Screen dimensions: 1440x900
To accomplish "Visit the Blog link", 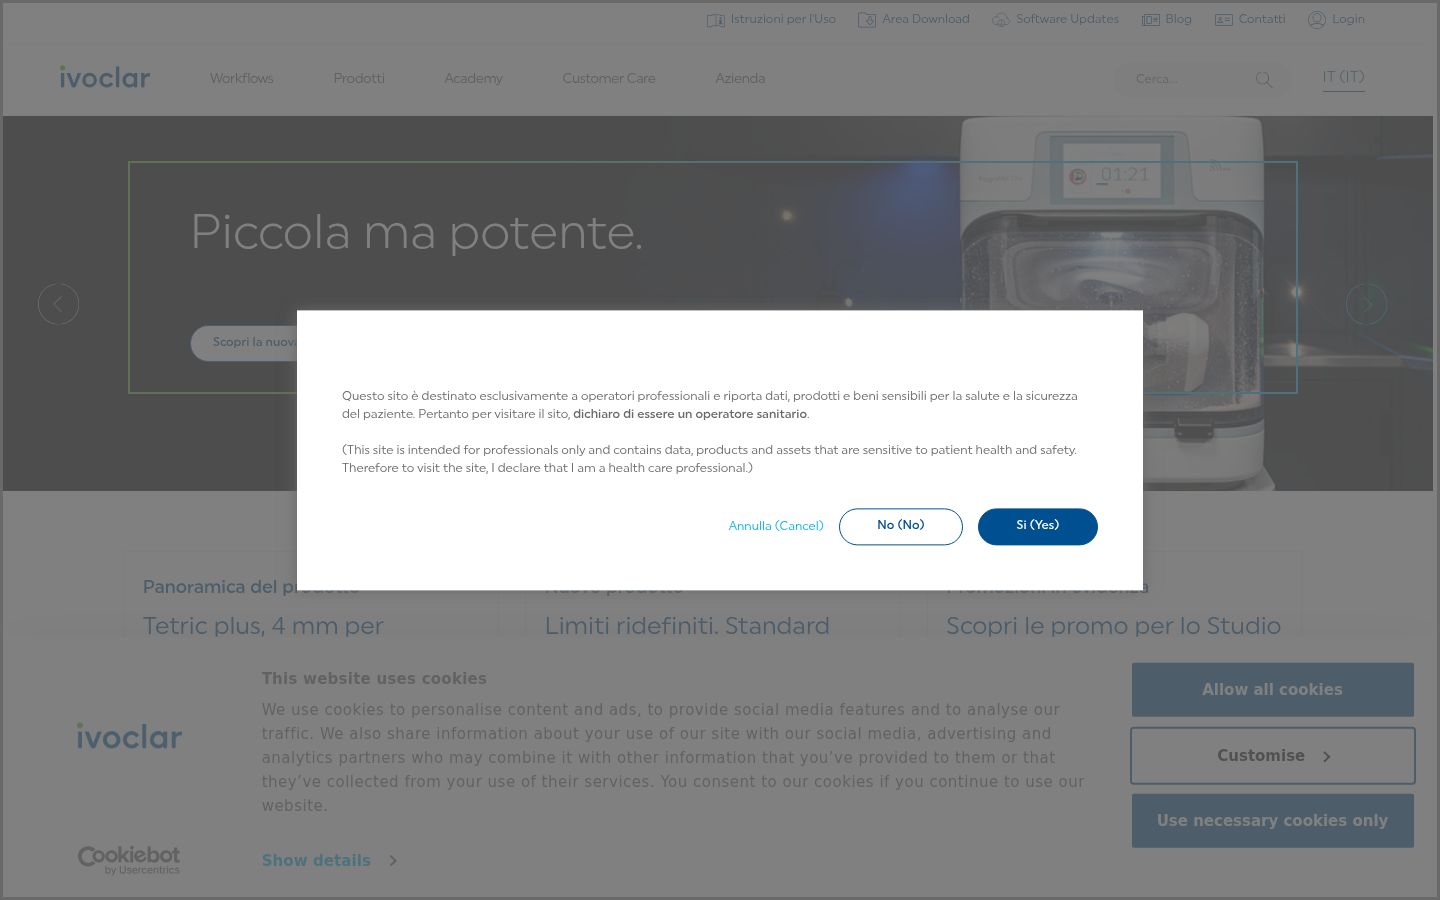I will pyautogui.click(x=1179, y=19).
